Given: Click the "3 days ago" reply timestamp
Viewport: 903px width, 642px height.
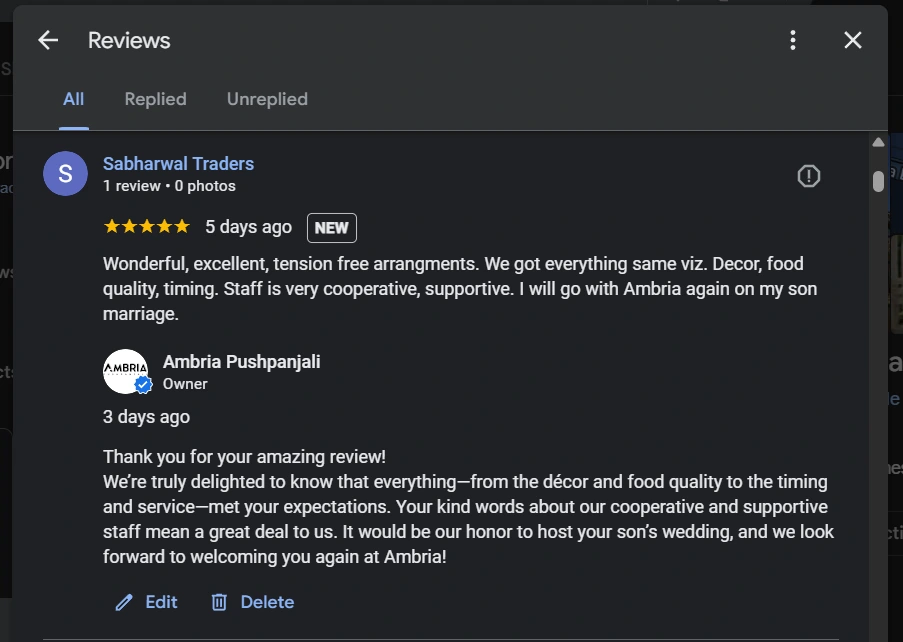Looking at the screenshot, I should pos(146,417).
